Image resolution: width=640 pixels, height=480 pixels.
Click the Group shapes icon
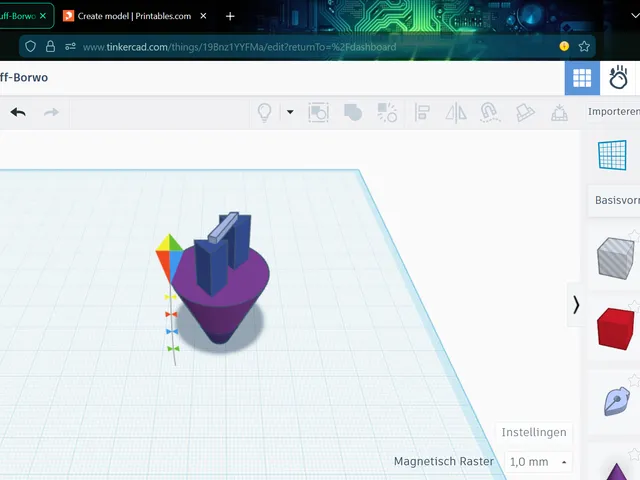click(x=353, y=112)
